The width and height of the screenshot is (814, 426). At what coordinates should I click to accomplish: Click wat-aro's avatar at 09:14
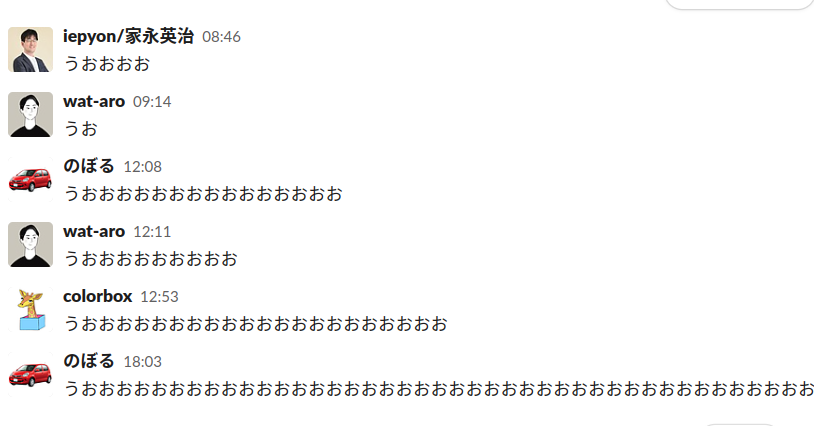[30, 115]
